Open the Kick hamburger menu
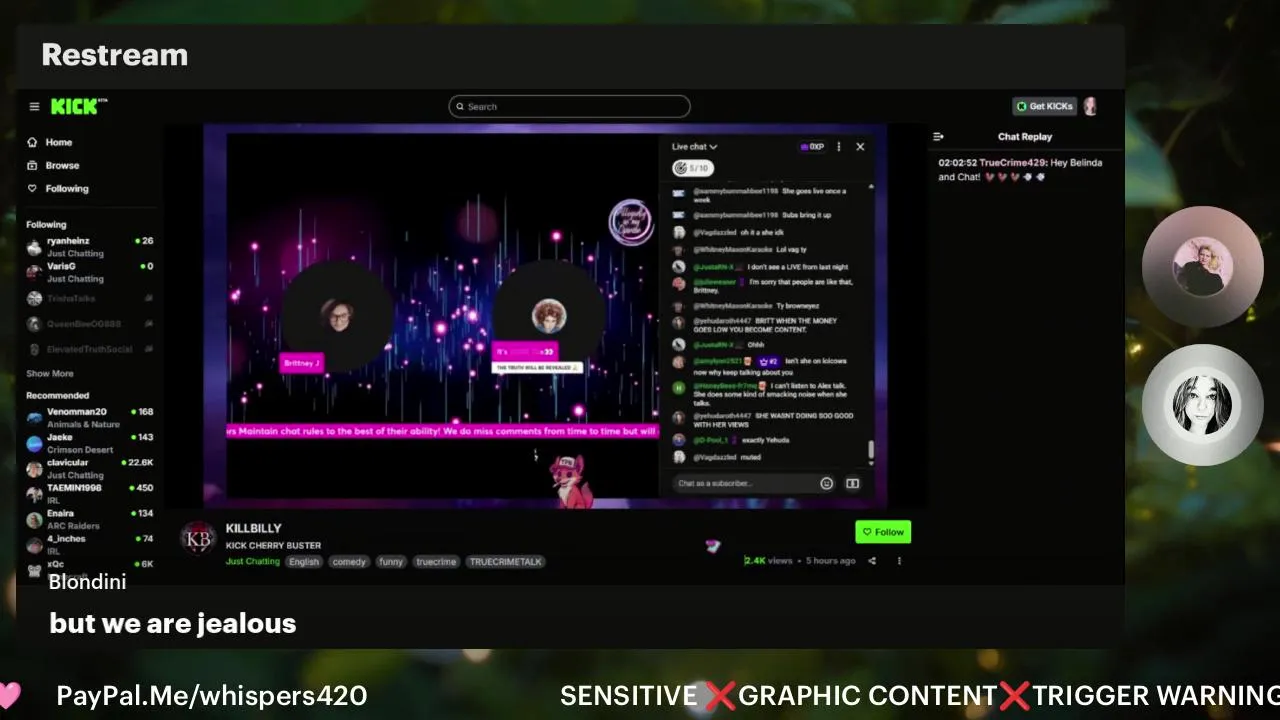The width and height of the screenshot is (1280, 720). tap(34, 106)
